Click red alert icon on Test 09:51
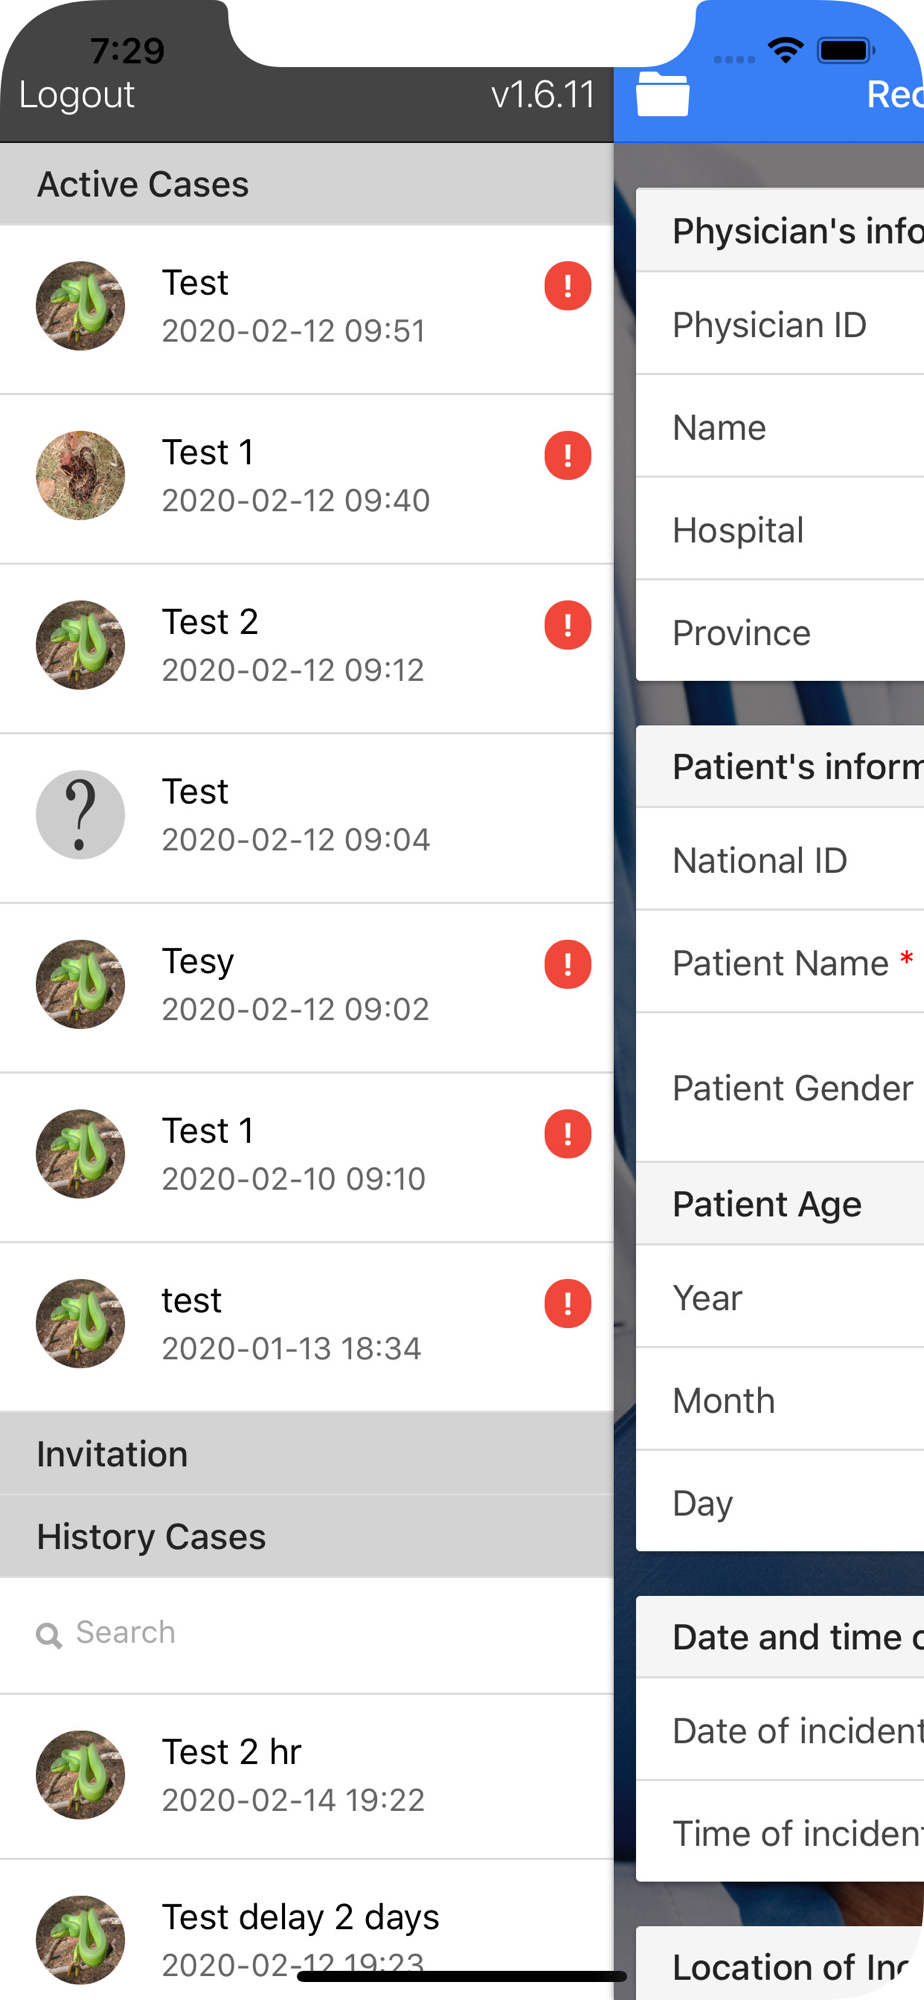 click(x=568, y=286)
